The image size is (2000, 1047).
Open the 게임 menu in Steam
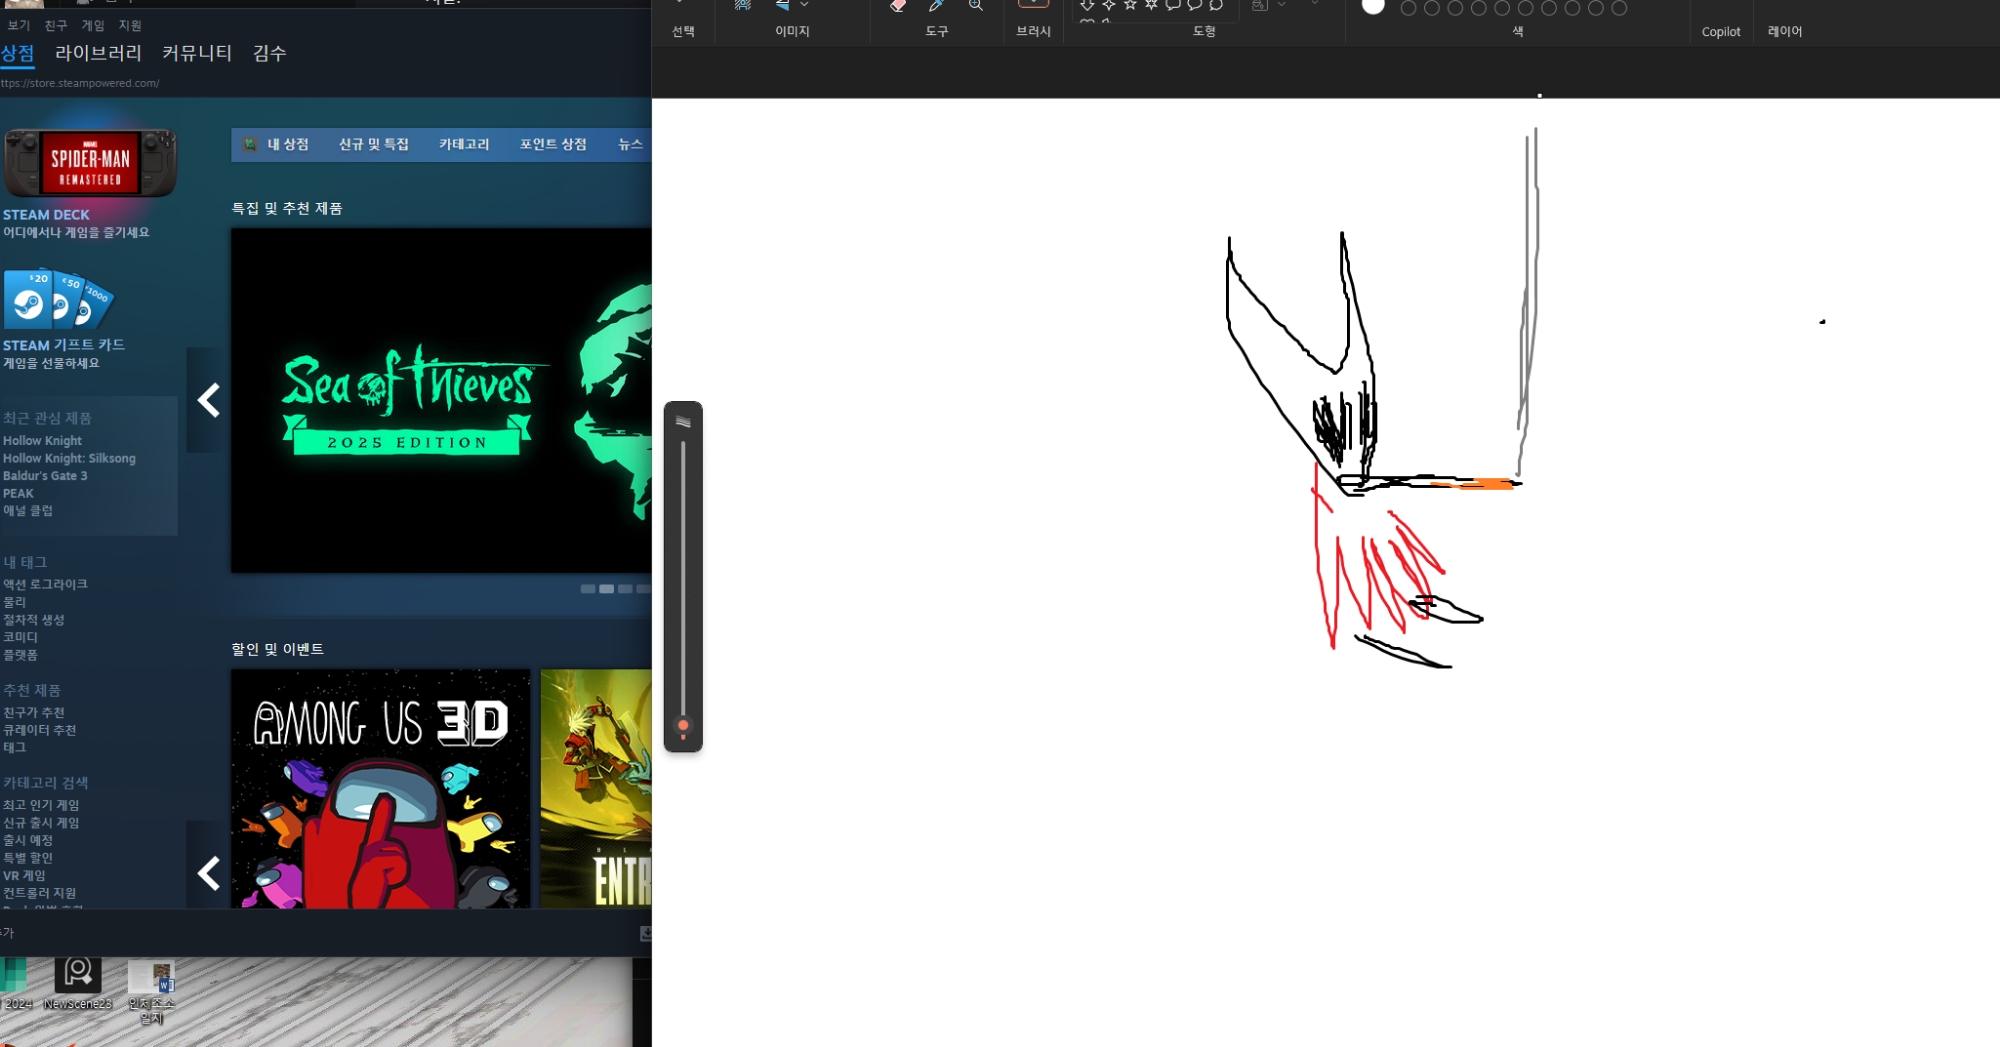point(93,25)
